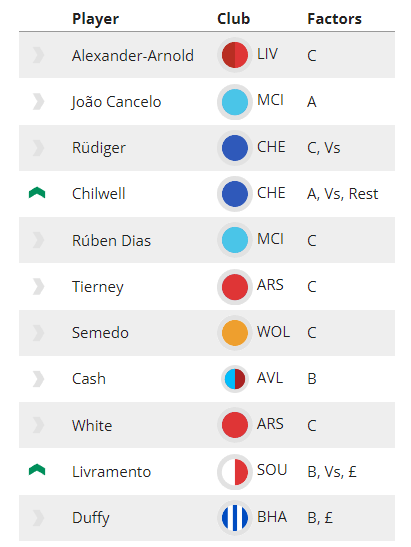Expand the Rúben Dias row chevron

[x=38, y=240]
